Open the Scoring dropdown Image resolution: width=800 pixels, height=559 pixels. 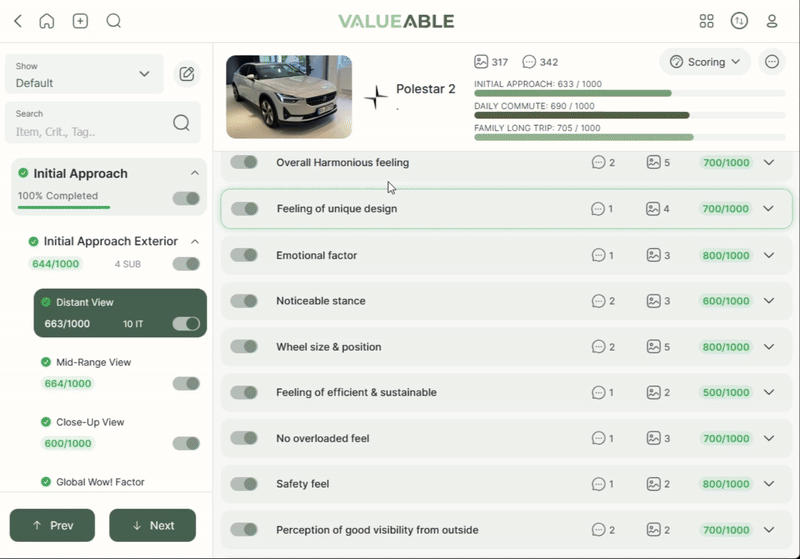705,62
